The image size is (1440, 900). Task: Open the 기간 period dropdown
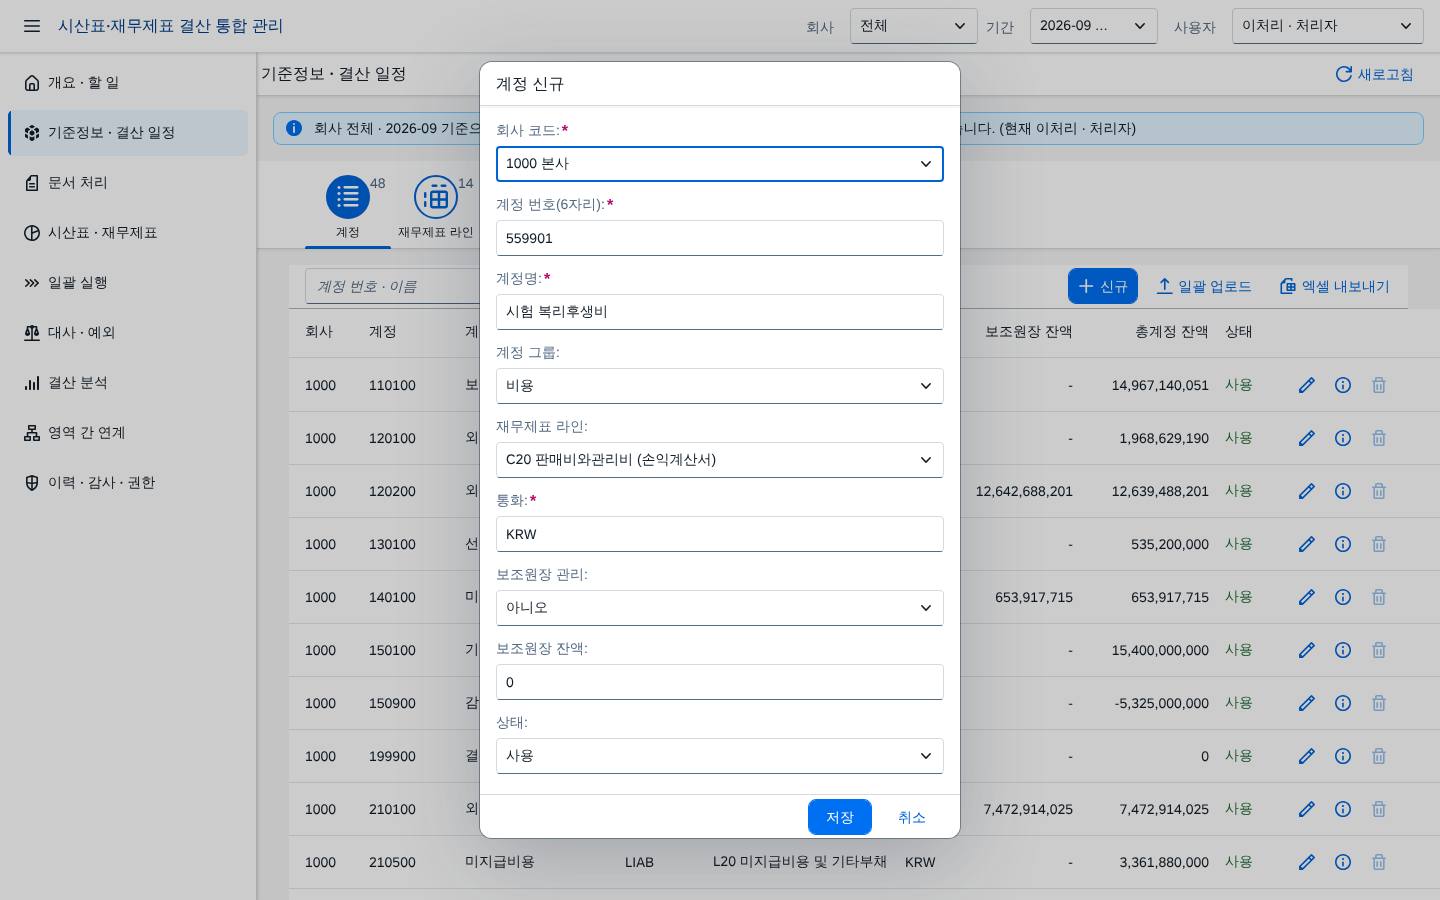click(x=1094, y=26)
